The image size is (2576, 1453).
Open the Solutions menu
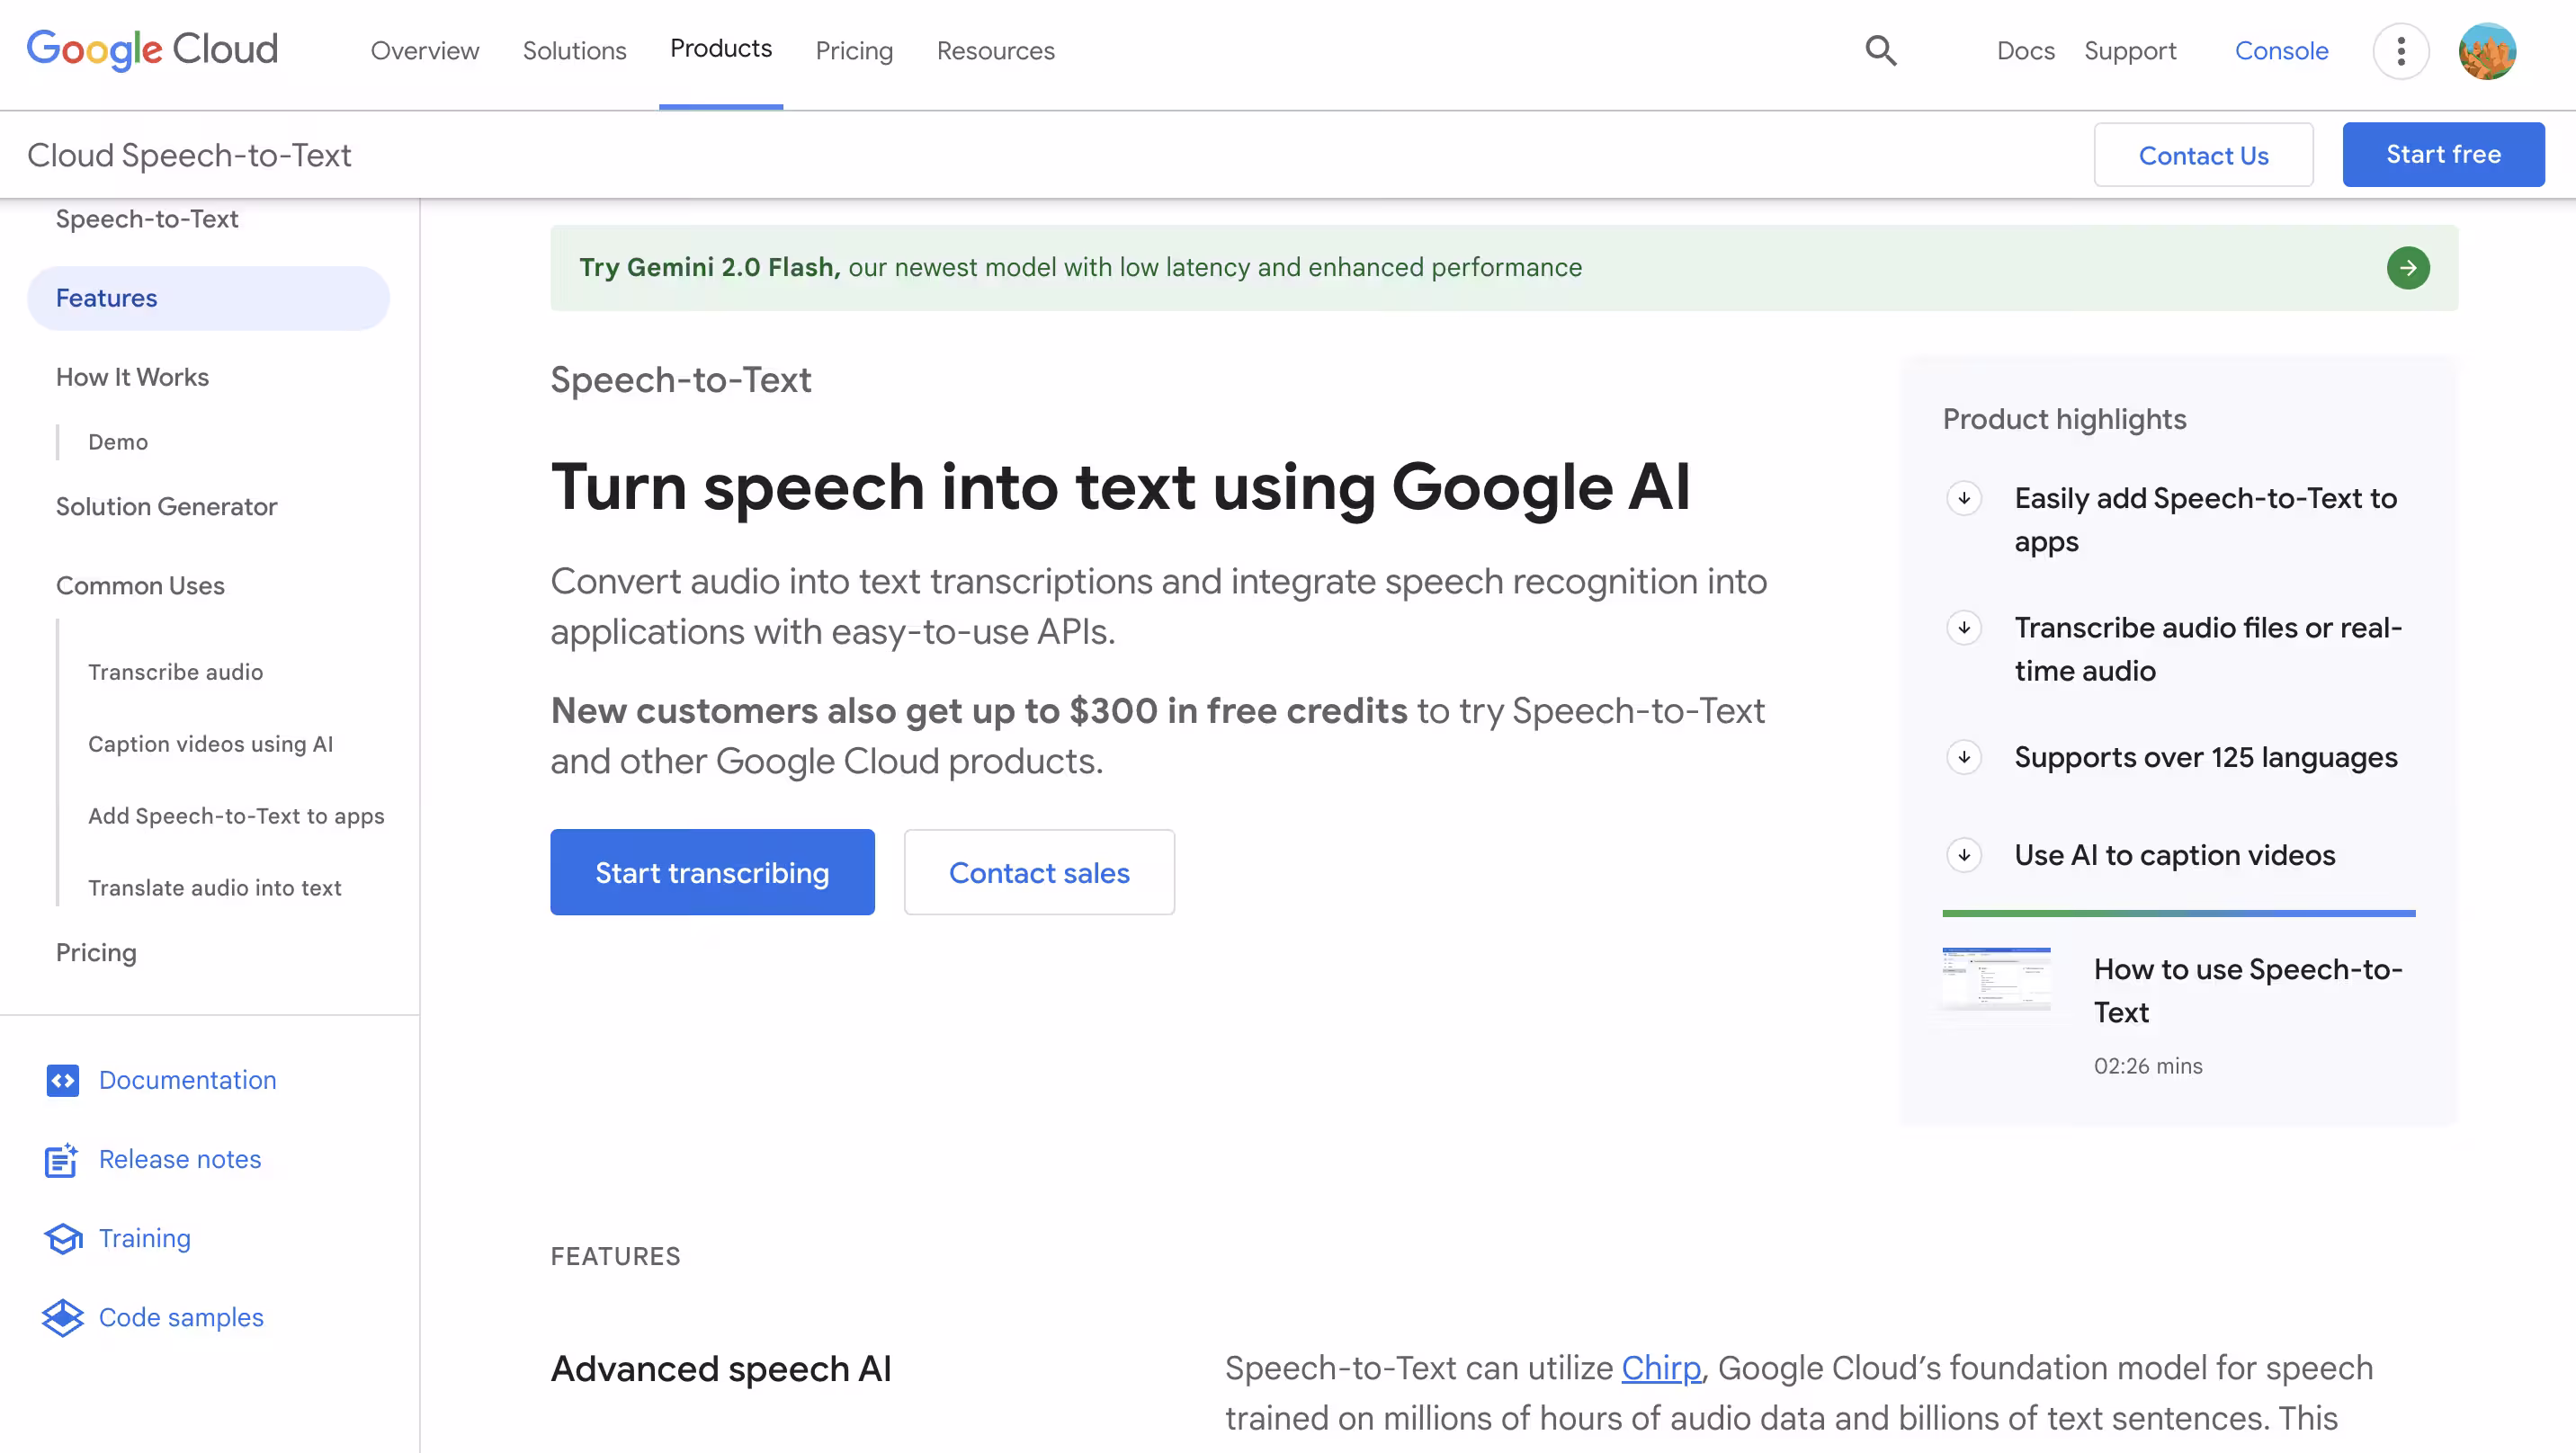point(575,51)
